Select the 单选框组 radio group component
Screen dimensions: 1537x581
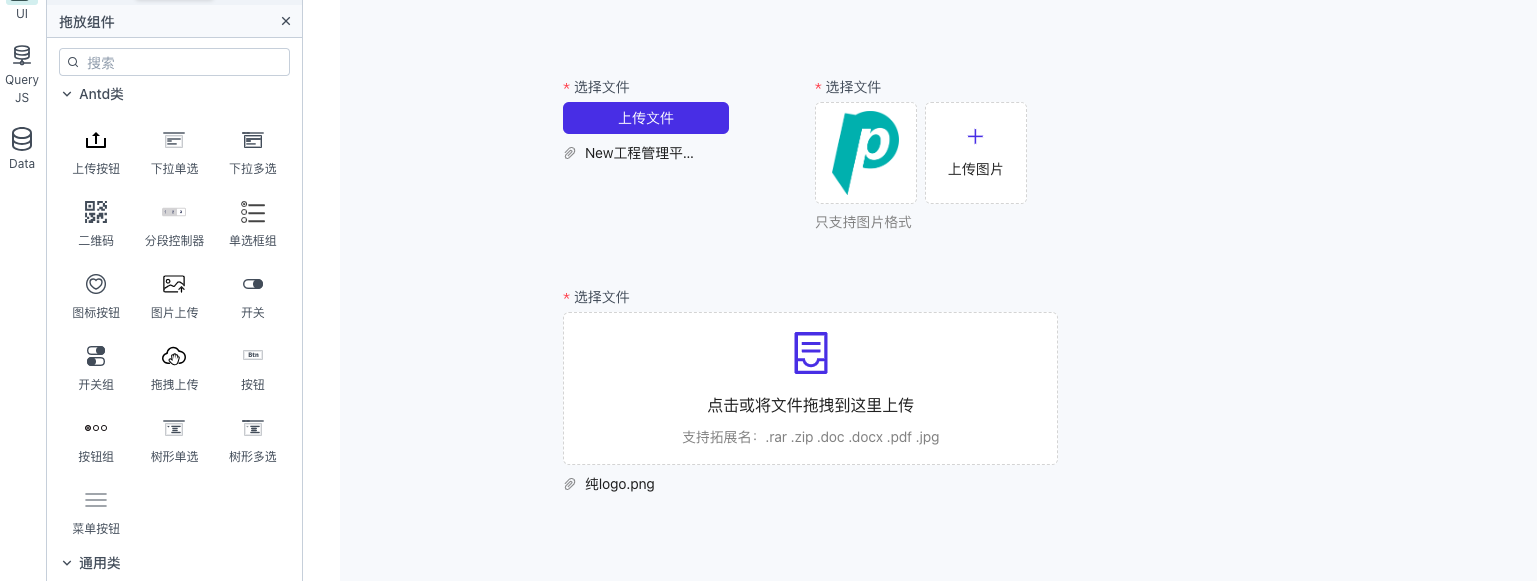pyautogui.click(x=253, y=212)
